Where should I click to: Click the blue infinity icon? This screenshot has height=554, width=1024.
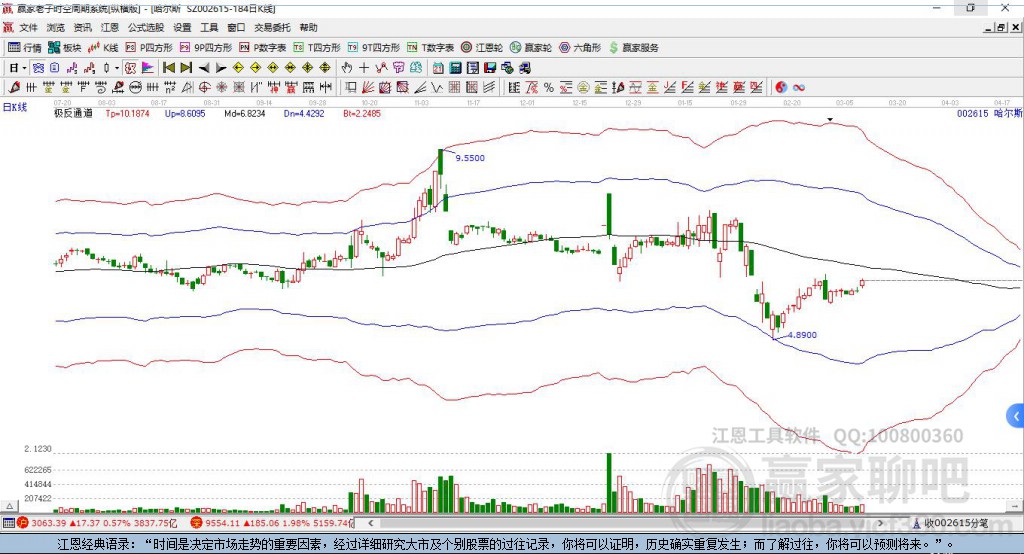[x=799, y=87]
